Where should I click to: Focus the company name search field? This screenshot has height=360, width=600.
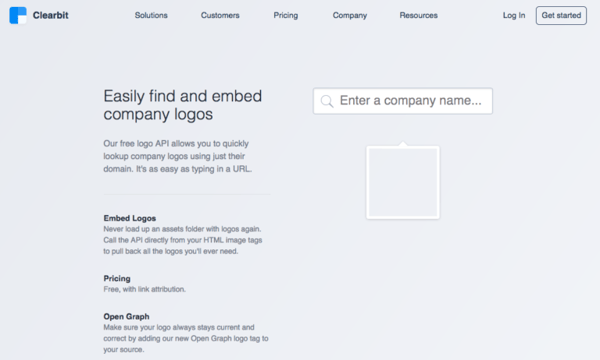[403, 101]
